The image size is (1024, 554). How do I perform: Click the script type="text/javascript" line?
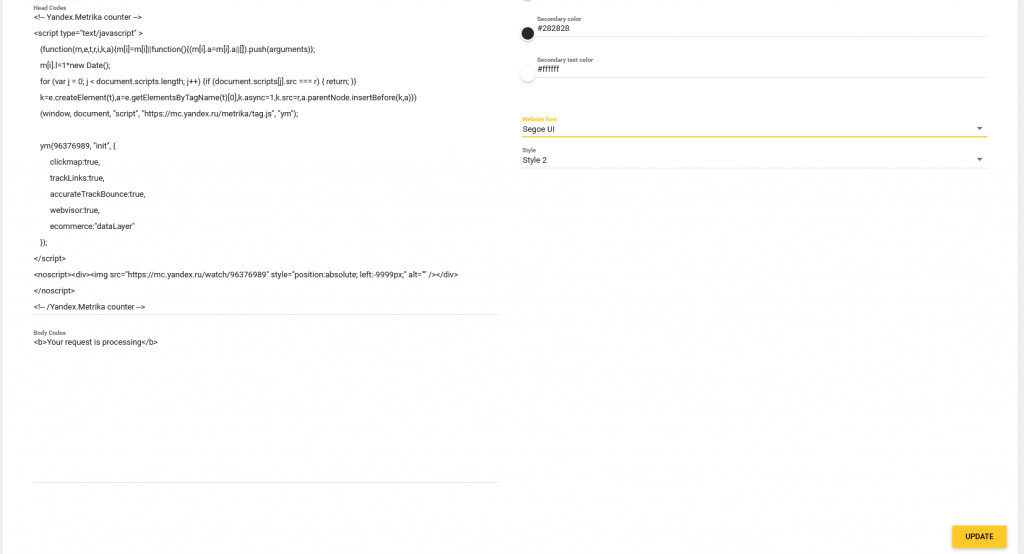88,33
